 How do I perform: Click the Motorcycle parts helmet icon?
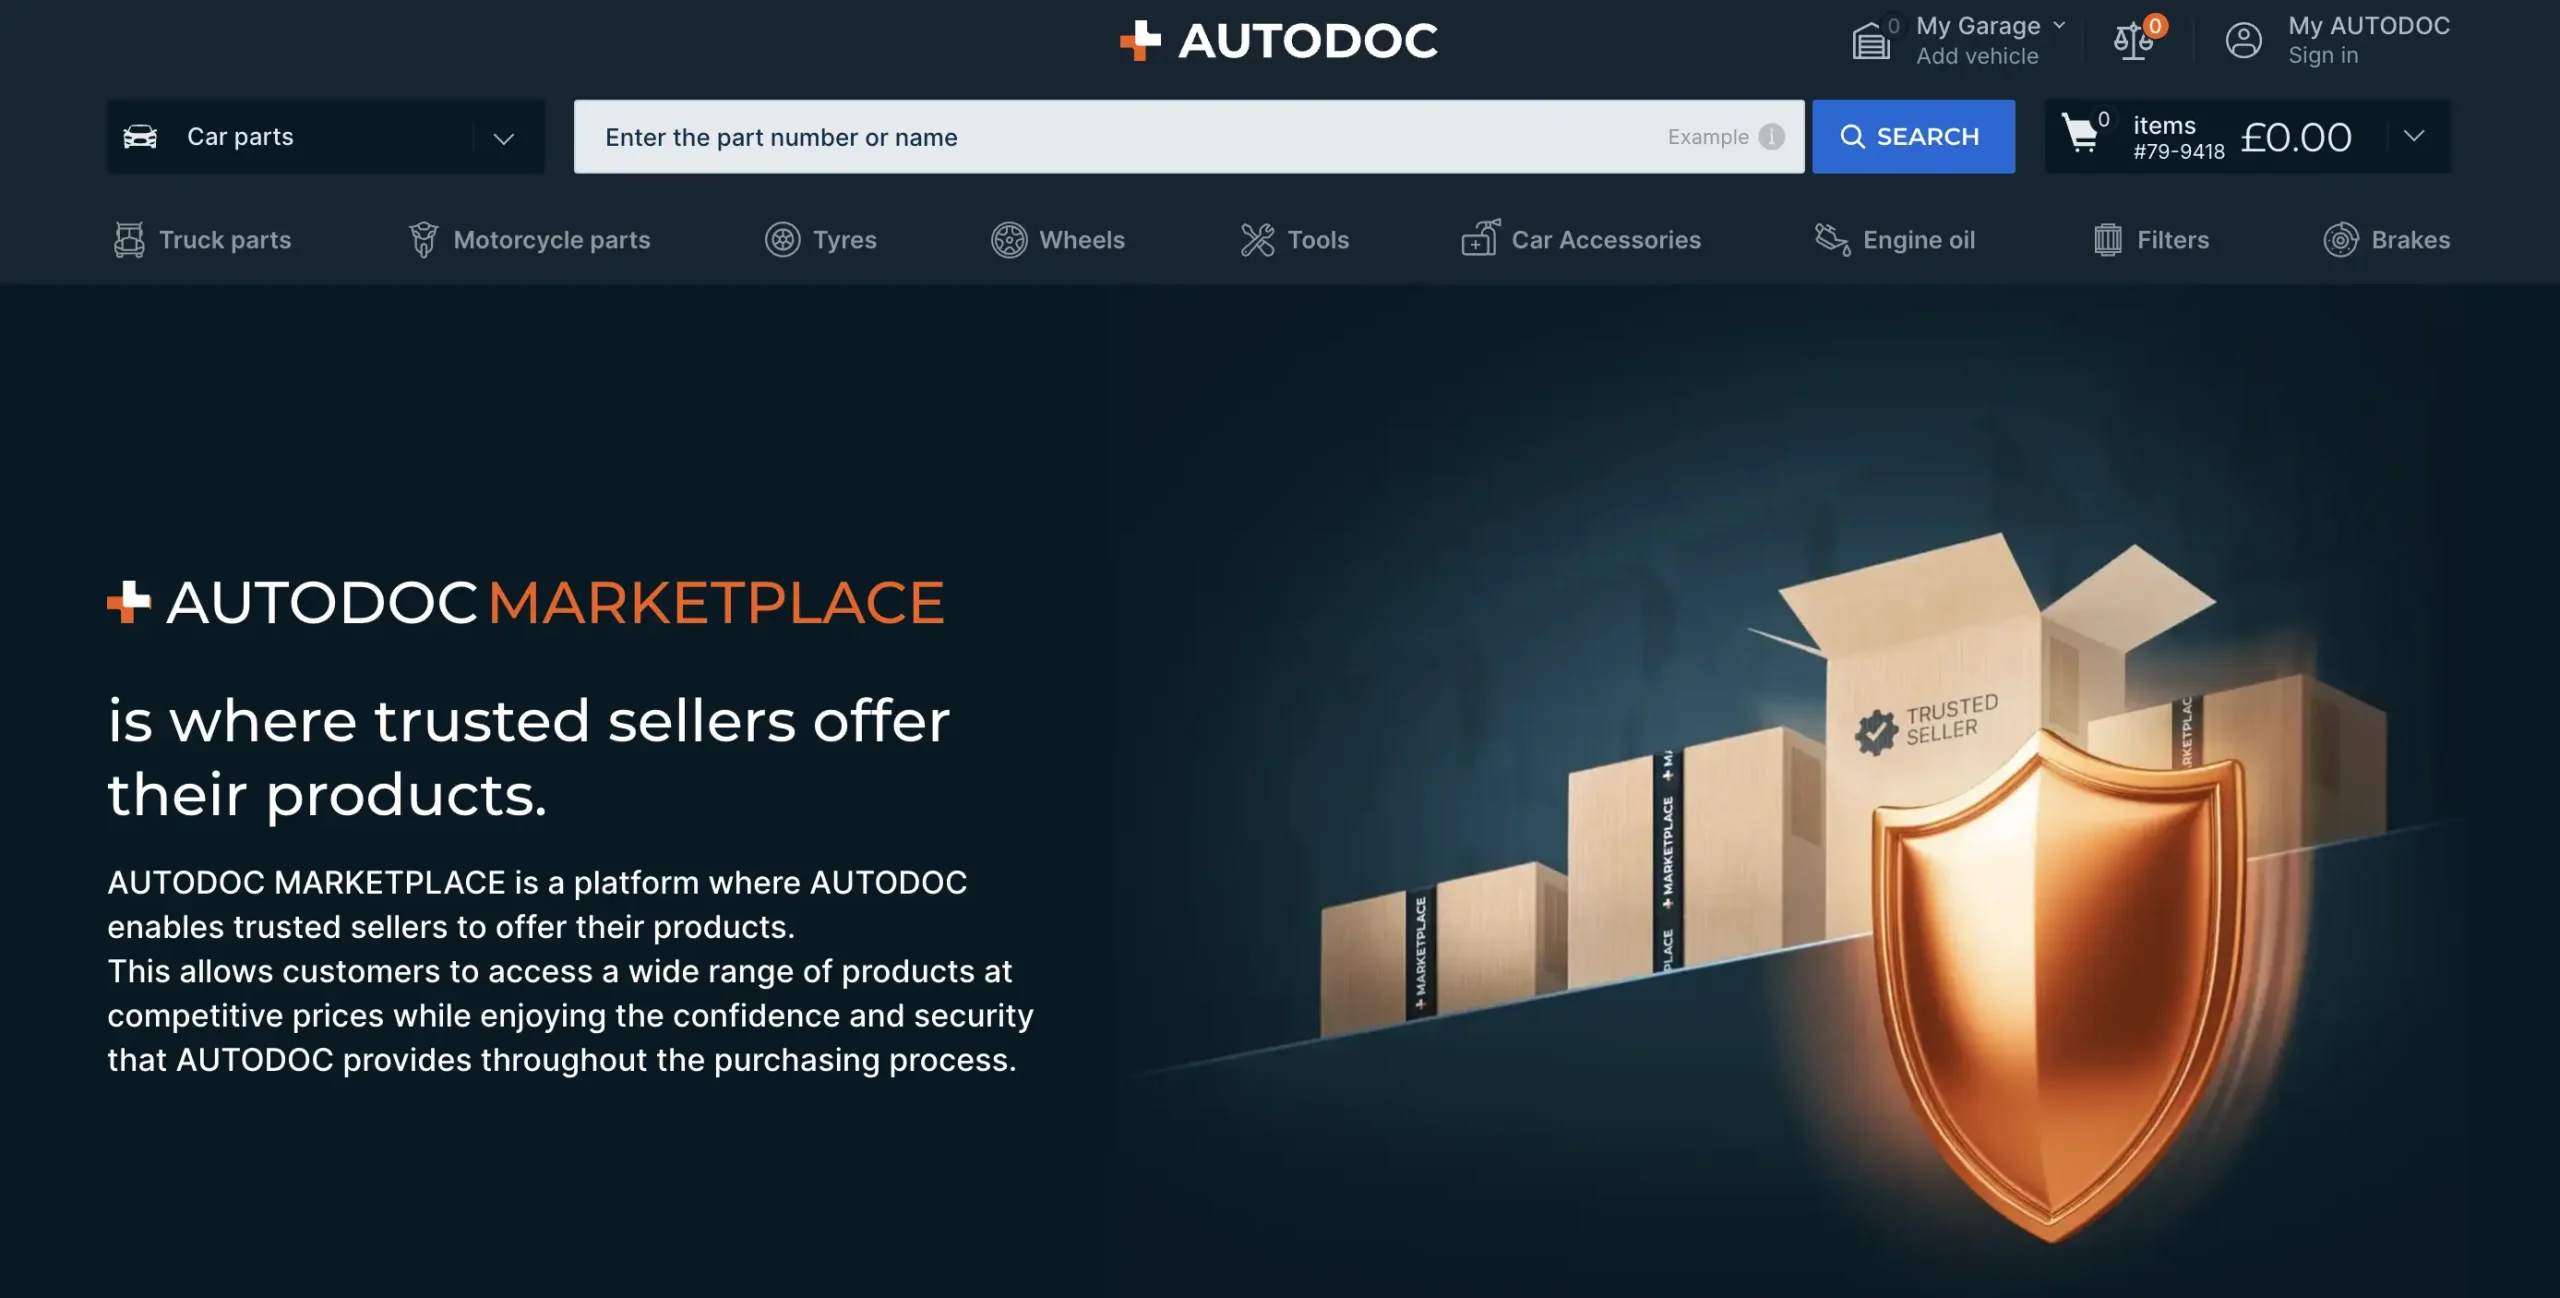pyautogui.click(x=423, y=240)
